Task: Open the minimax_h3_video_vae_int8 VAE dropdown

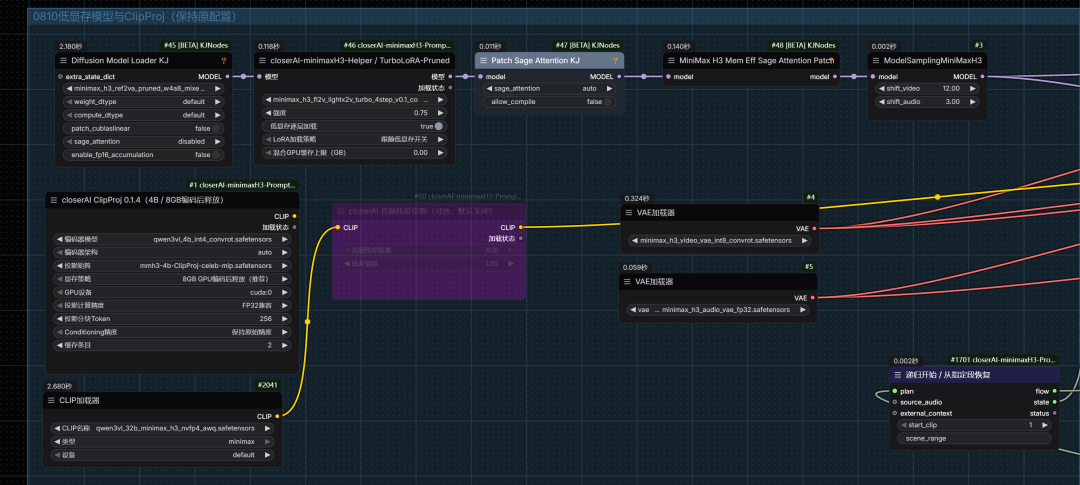Action: (720, 240)
